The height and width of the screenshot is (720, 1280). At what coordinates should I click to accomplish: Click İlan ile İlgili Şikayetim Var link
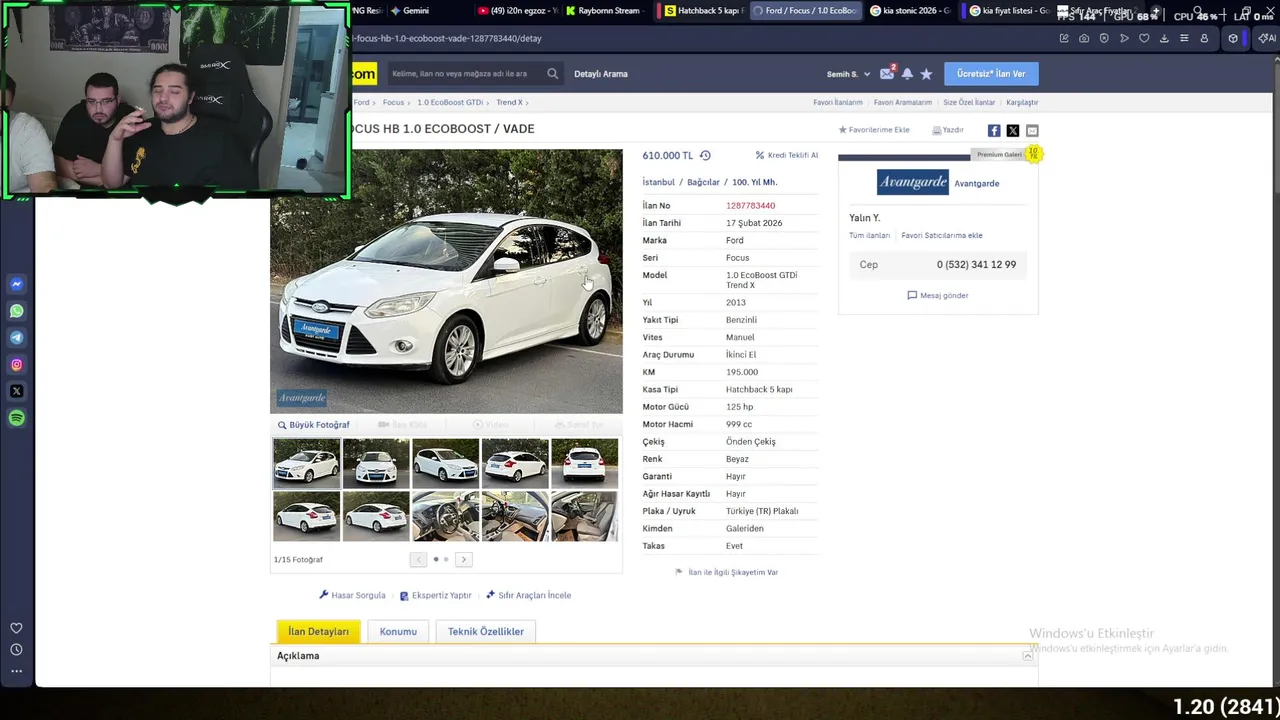click(727, 573)
